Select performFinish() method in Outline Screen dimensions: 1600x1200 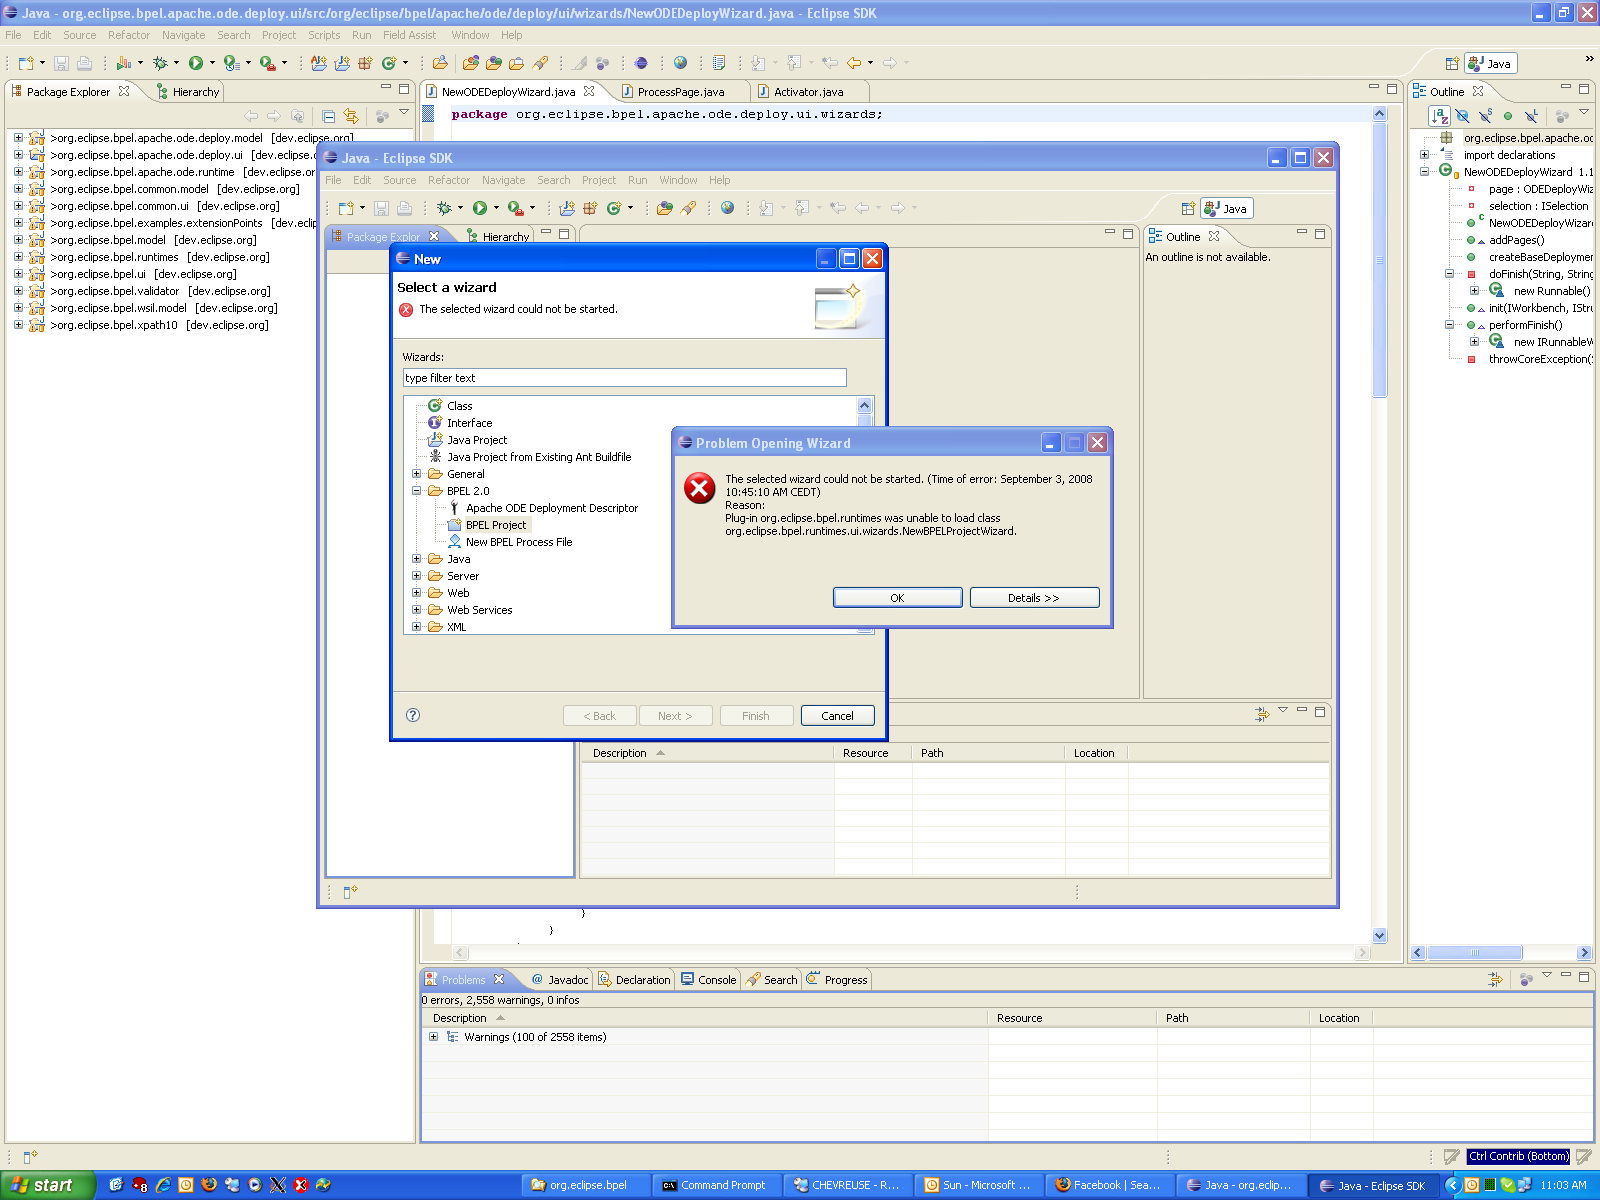(1525, 325)
